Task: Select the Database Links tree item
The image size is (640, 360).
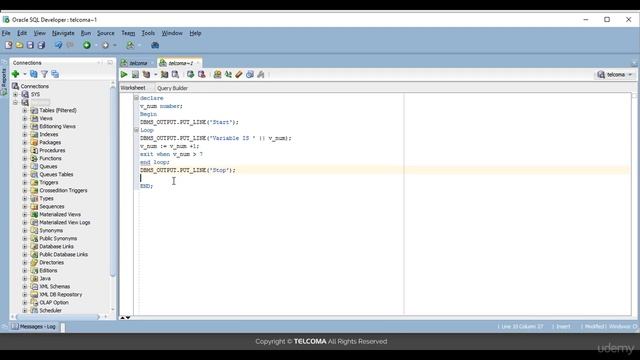Action: click(x=56, y=247)
